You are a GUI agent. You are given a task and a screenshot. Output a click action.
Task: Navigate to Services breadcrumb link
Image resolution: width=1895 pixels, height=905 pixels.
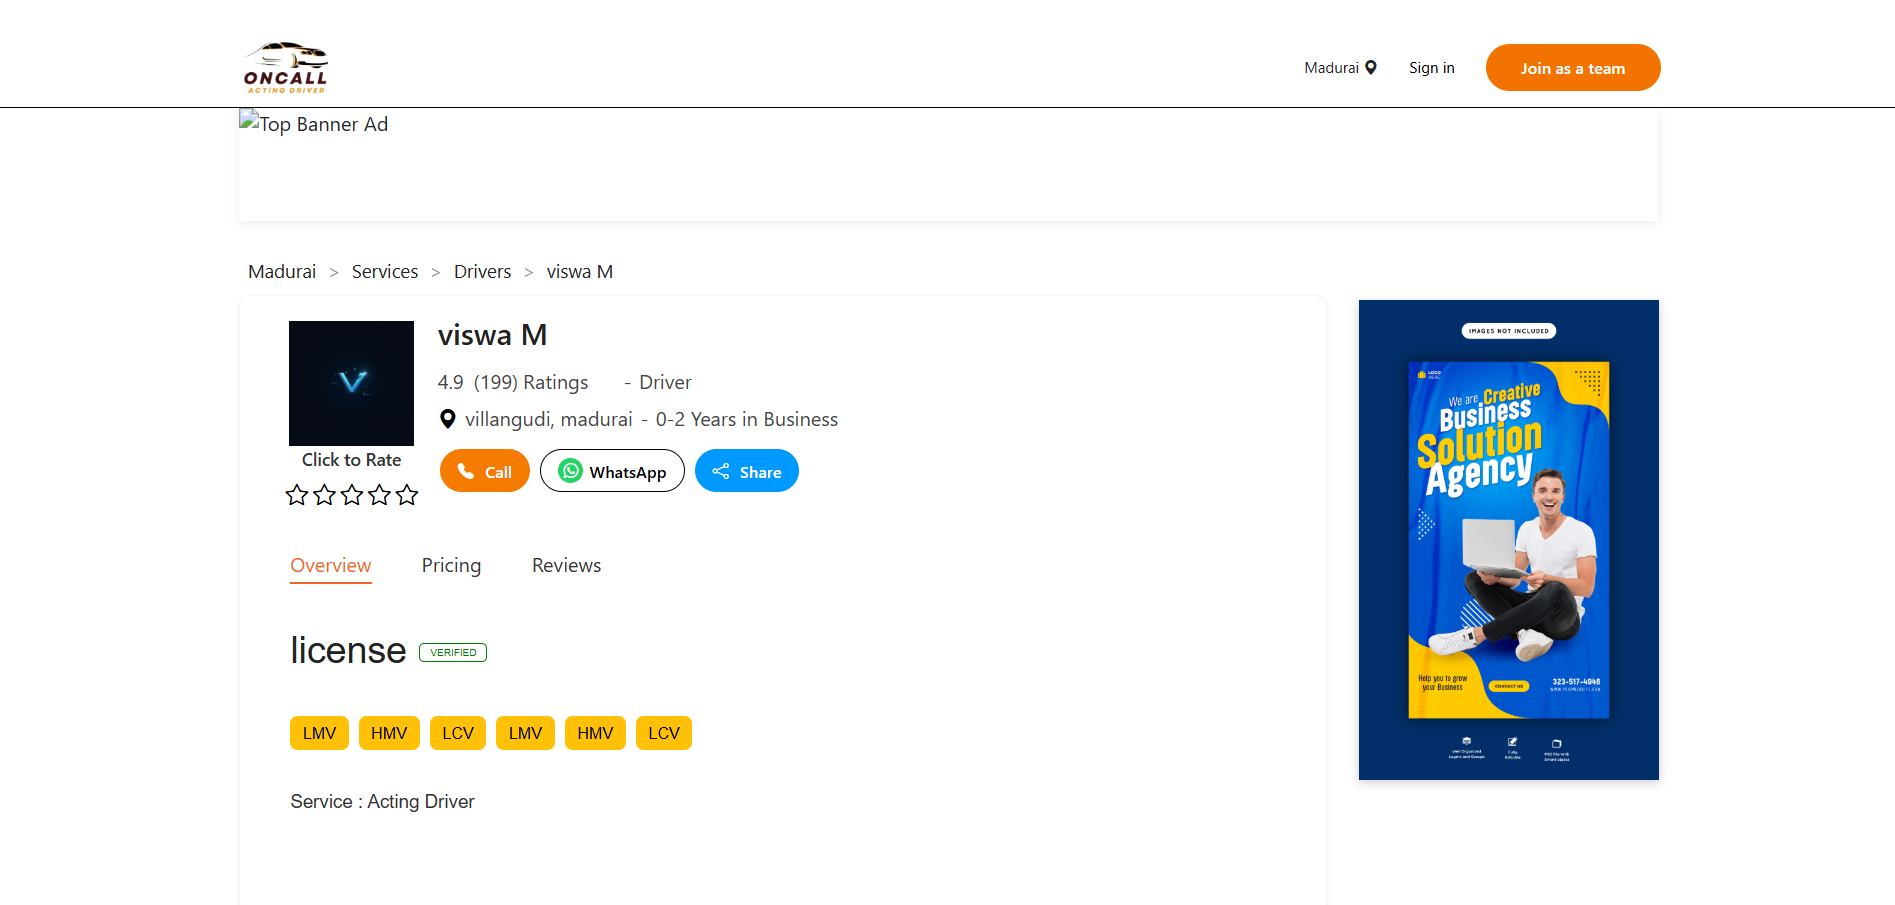tap(385, 272)
